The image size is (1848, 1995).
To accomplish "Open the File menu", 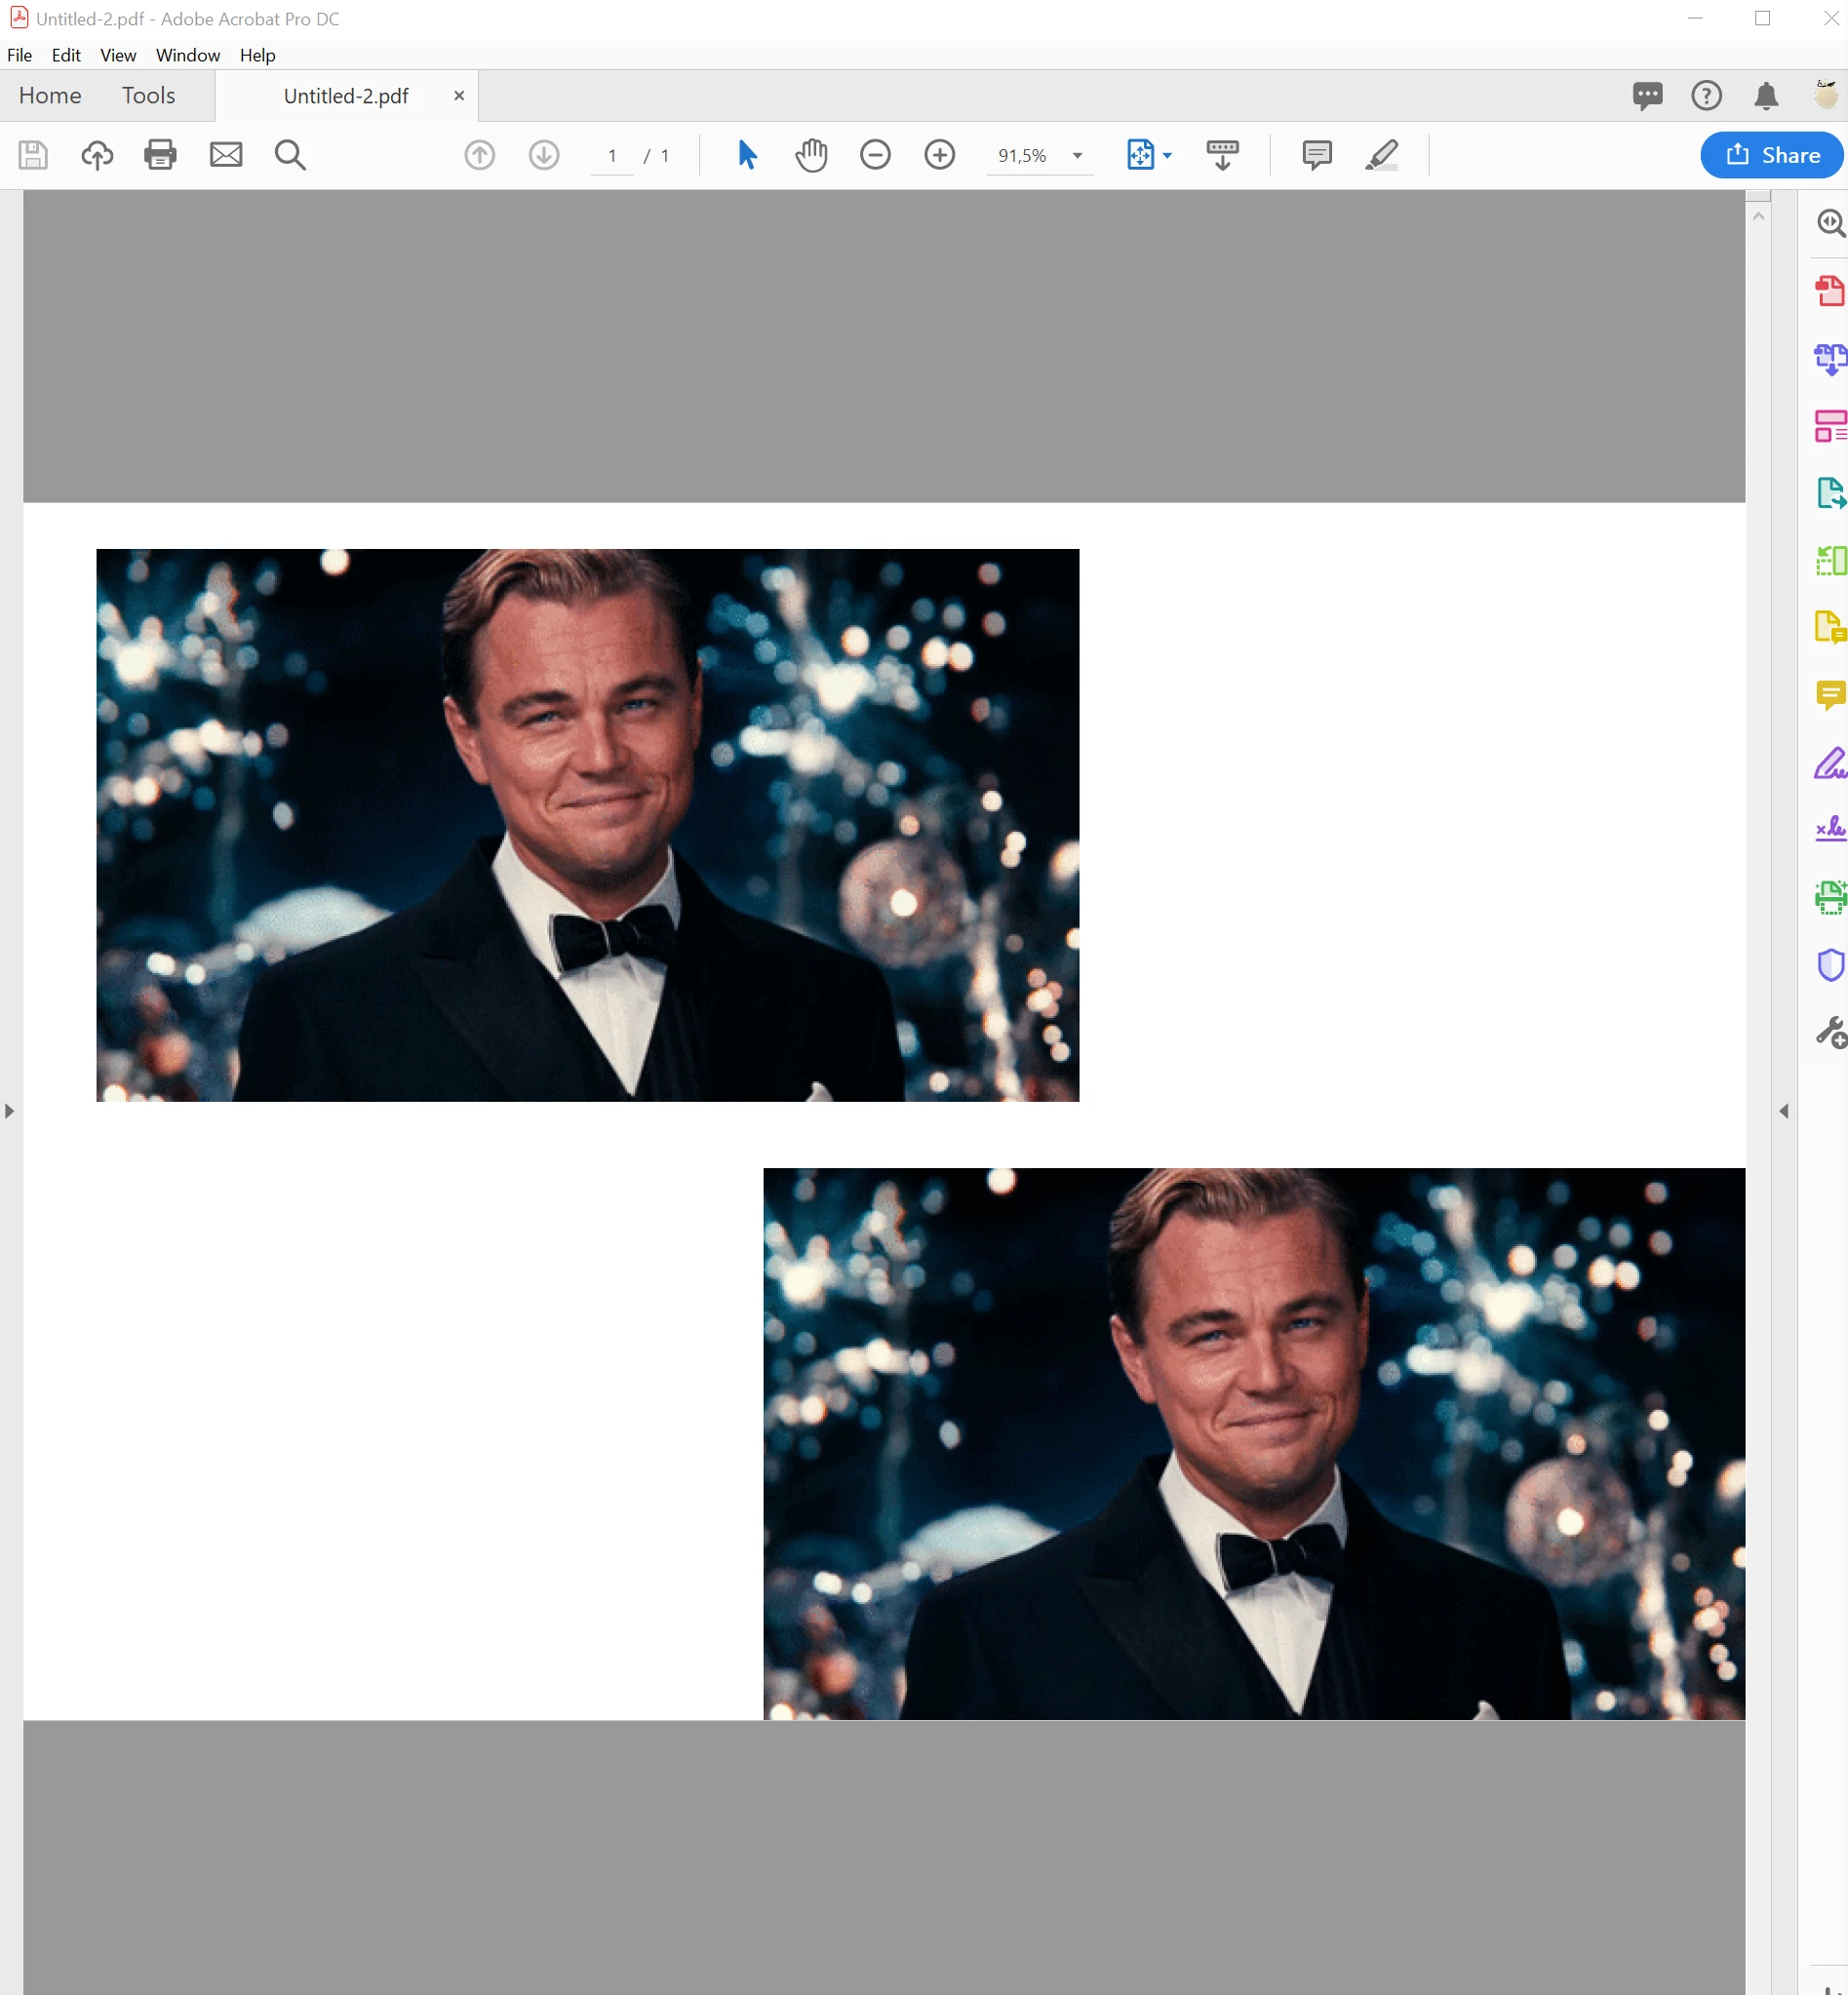I will coord(19,55).
